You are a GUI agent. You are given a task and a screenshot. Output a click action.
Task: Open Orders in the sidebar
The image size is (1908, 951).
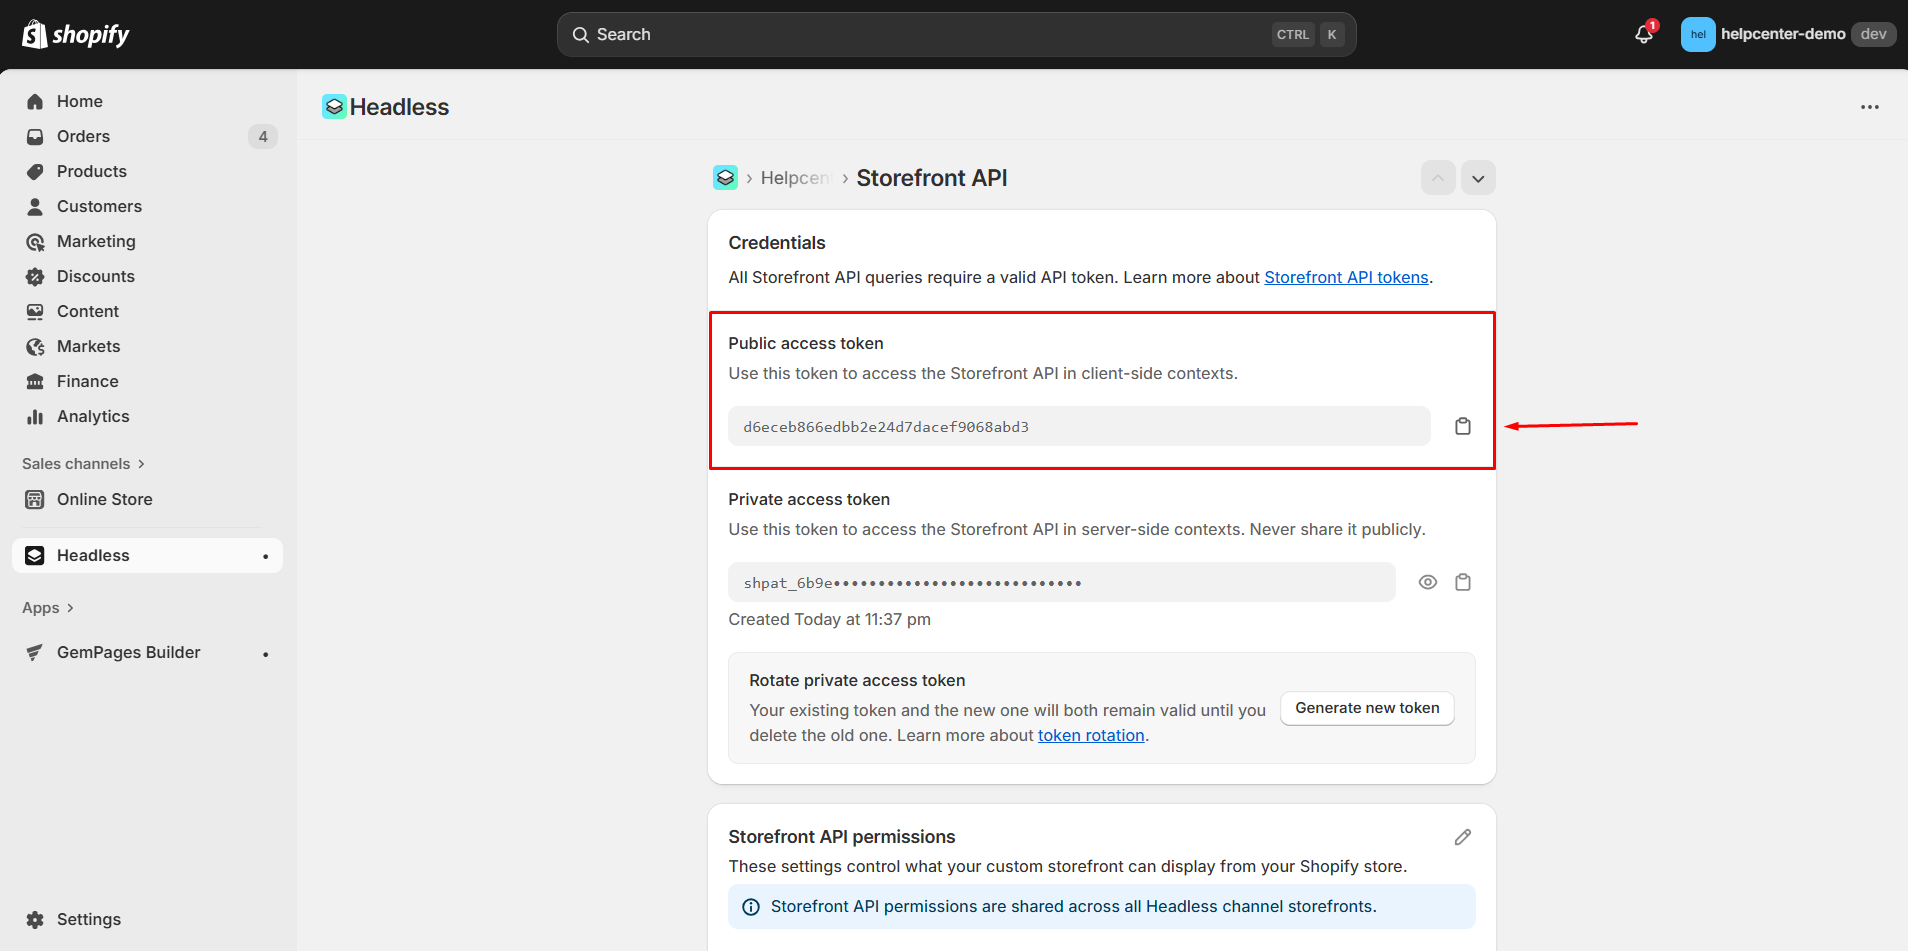click(83, 136)
